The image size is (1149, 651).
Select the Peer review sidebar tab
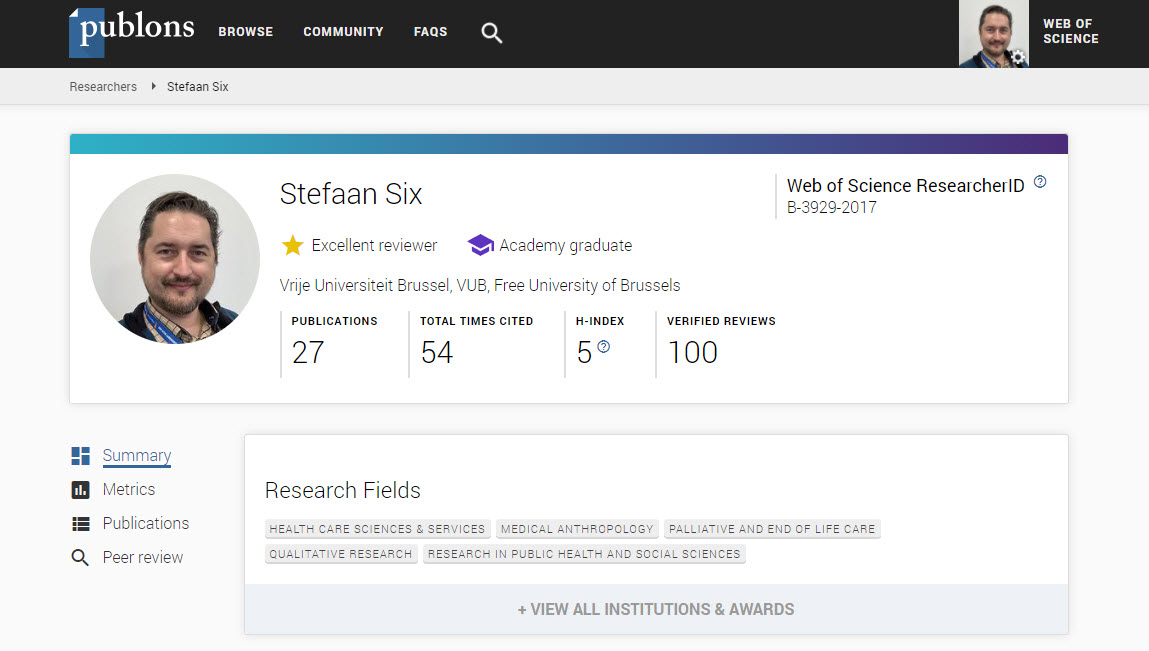143,558
